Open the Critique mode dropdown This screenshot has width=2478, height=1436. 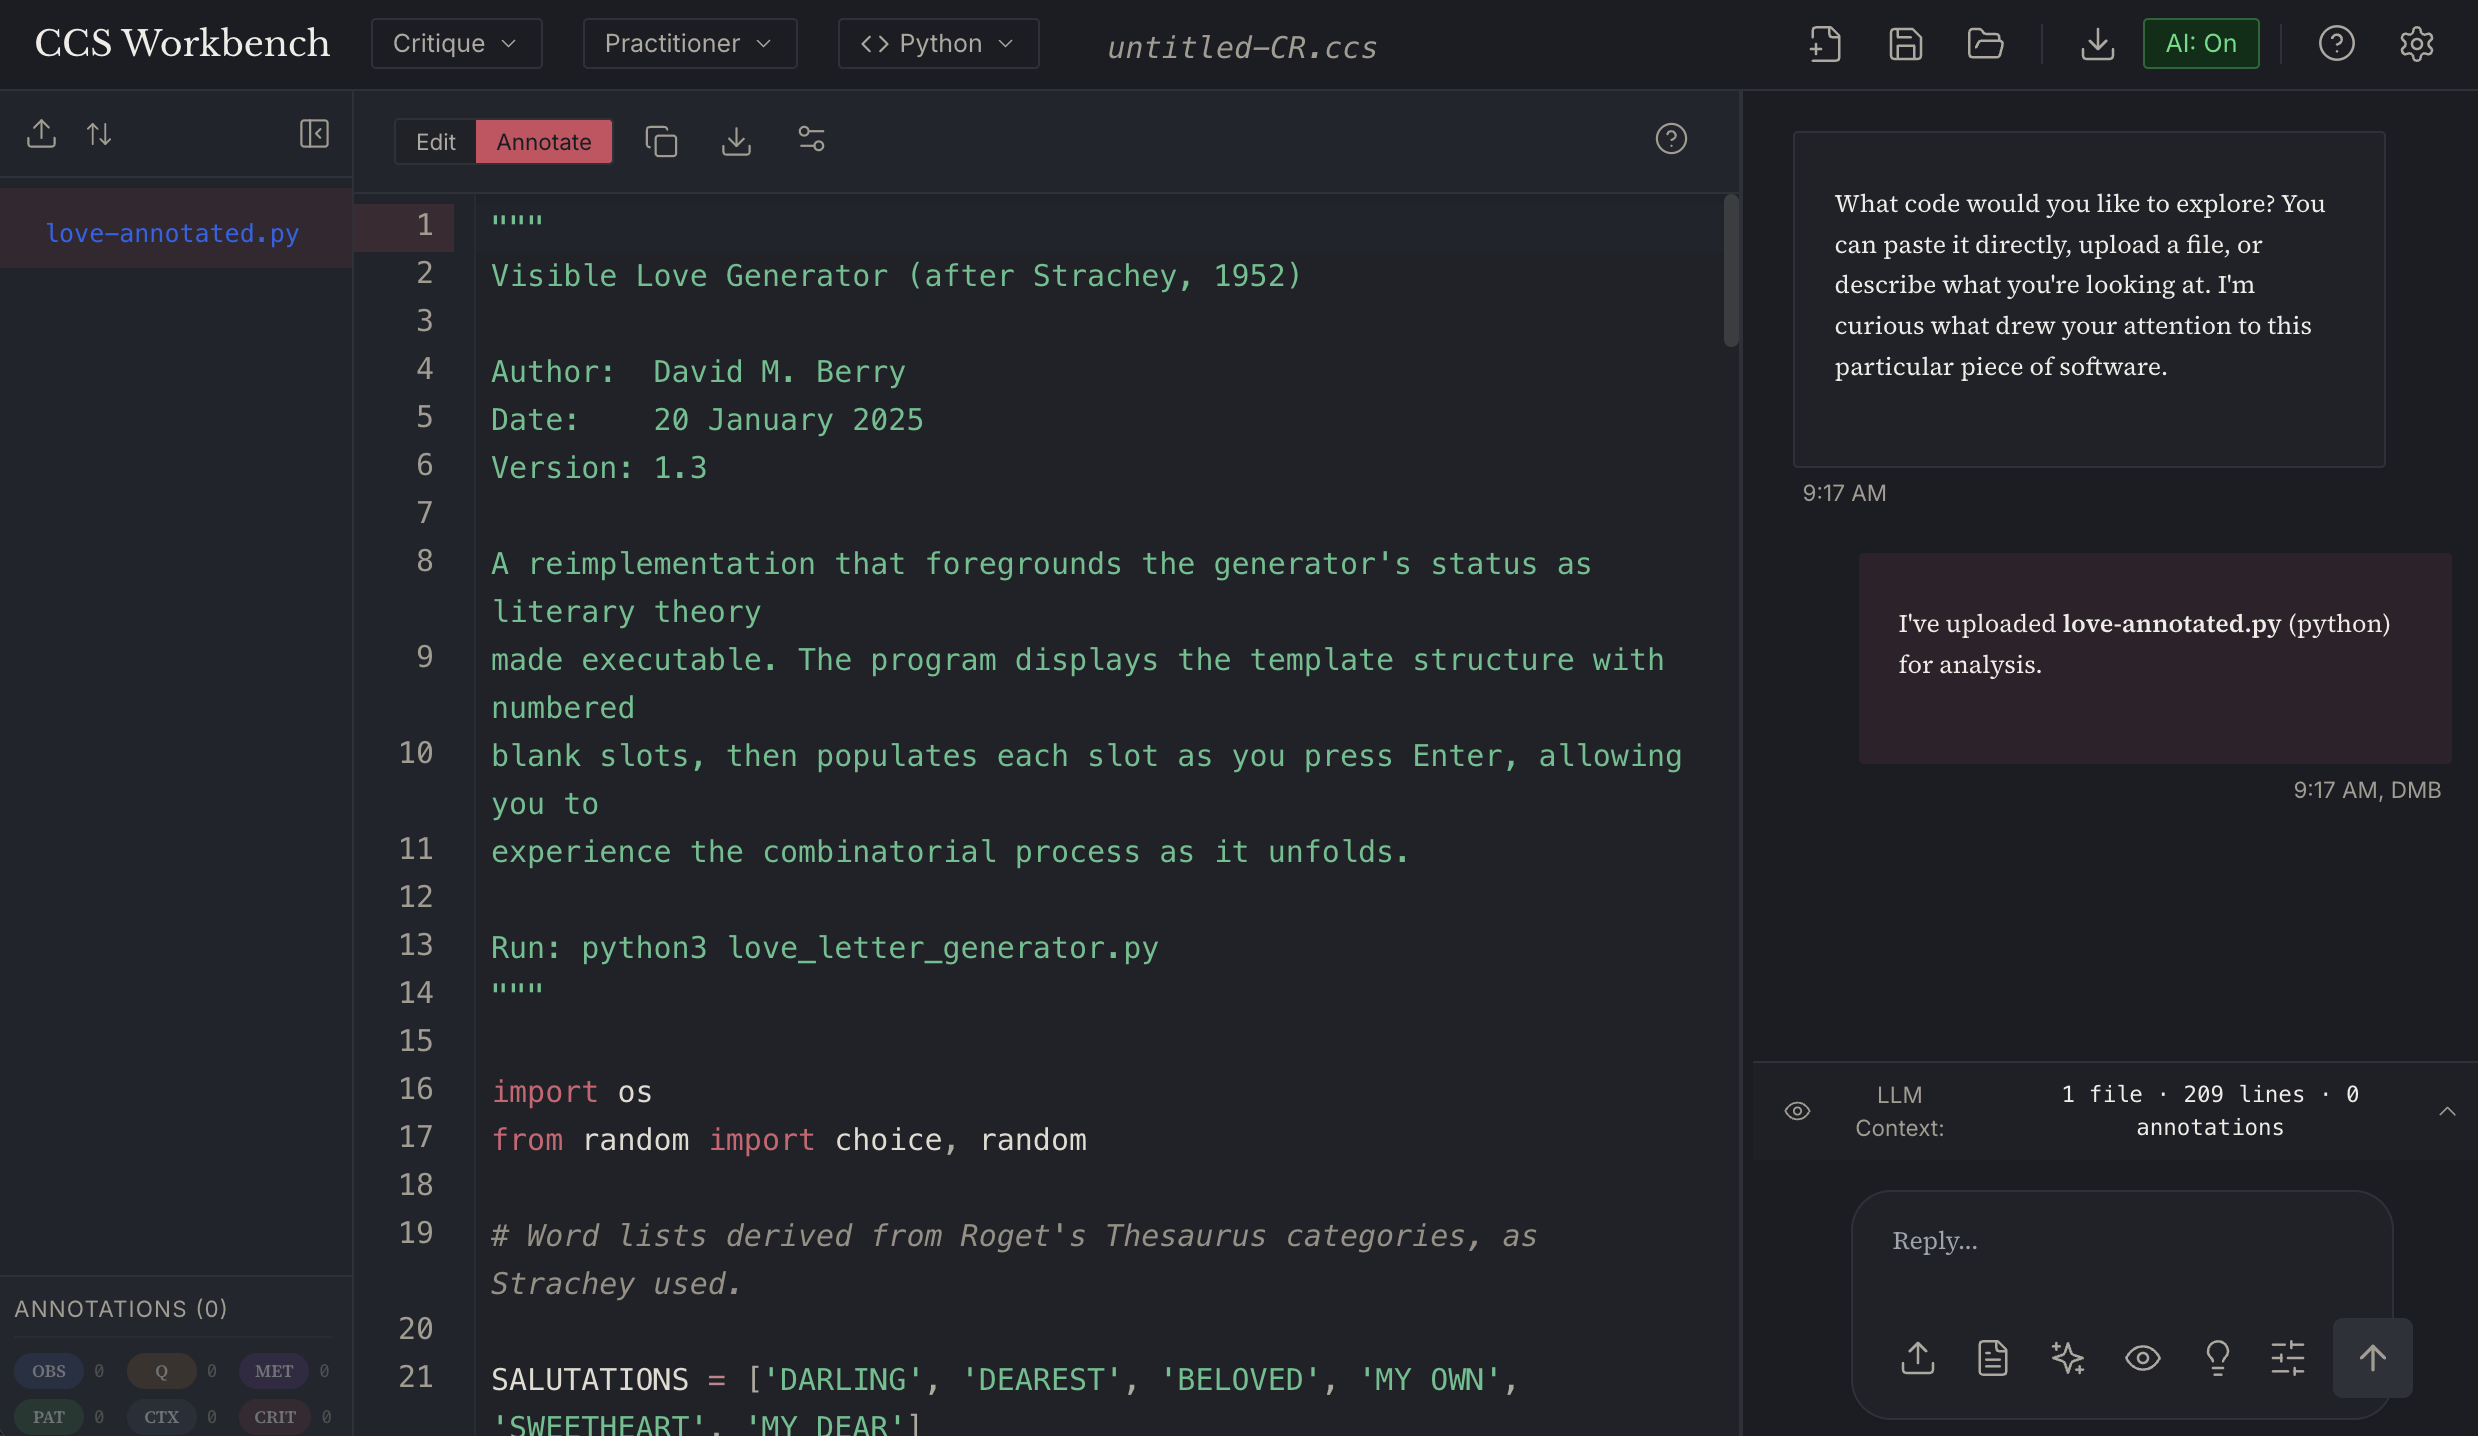coord(456,44)
